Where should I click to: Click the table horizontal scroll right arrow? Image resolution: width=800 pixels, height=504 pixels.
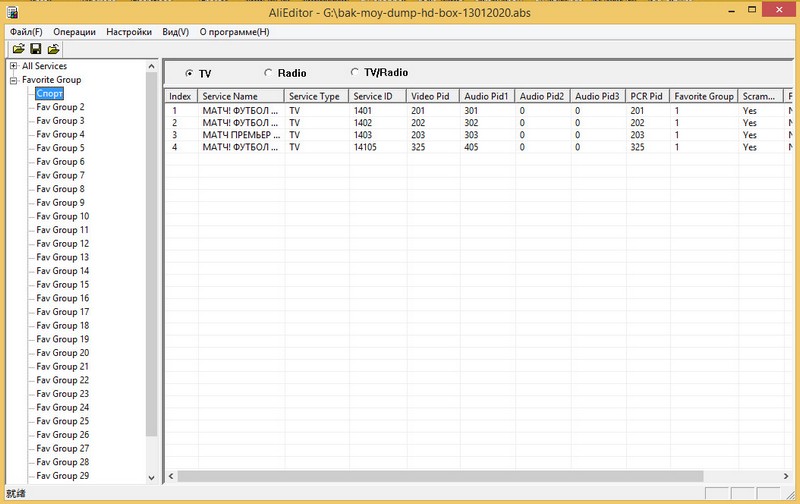[x=786, y=476]
